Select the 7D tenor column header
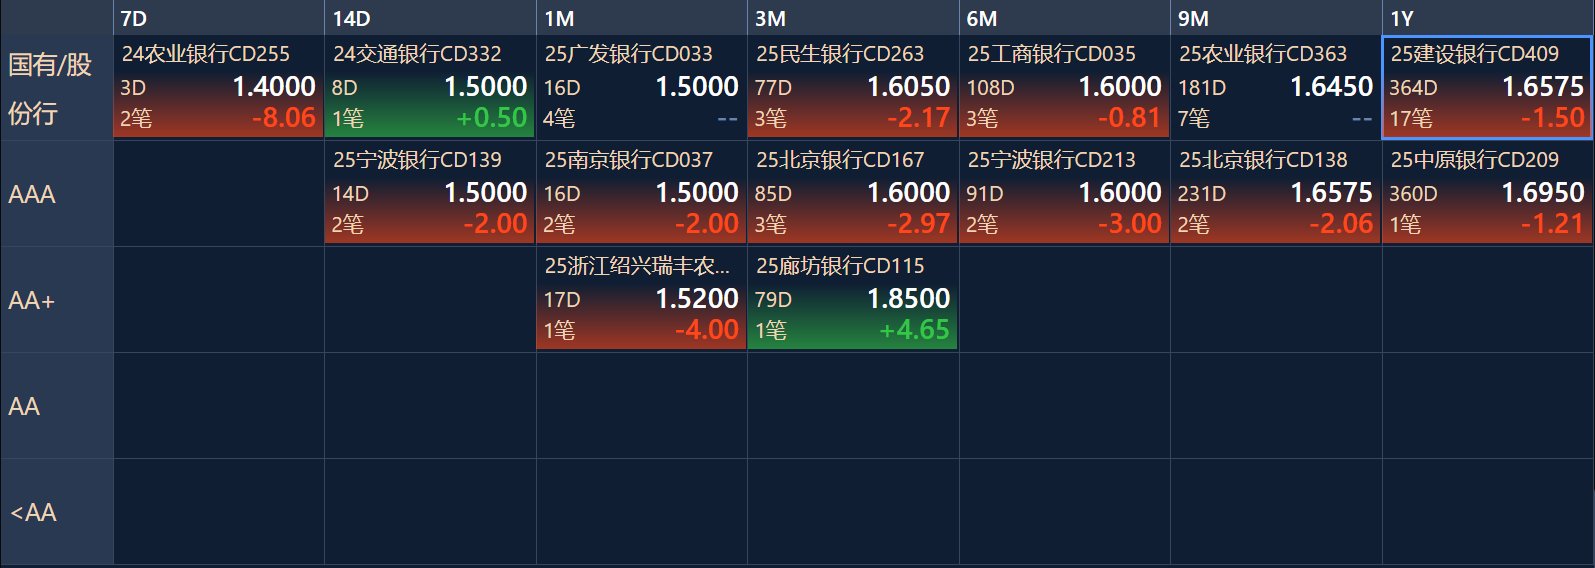 click(218, 18)
